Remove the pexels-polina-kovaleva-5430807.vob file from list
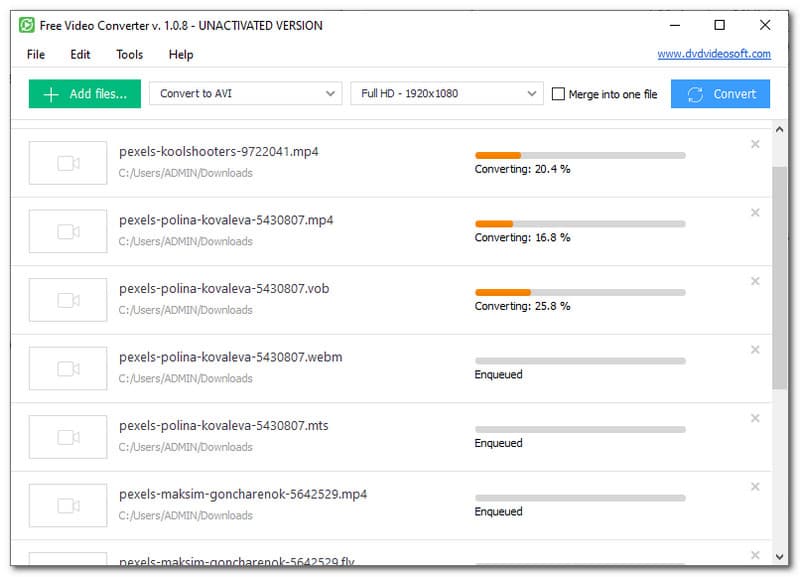Image resolution: width=800 pixels, height=577 pixels. [x=755, y=281]
